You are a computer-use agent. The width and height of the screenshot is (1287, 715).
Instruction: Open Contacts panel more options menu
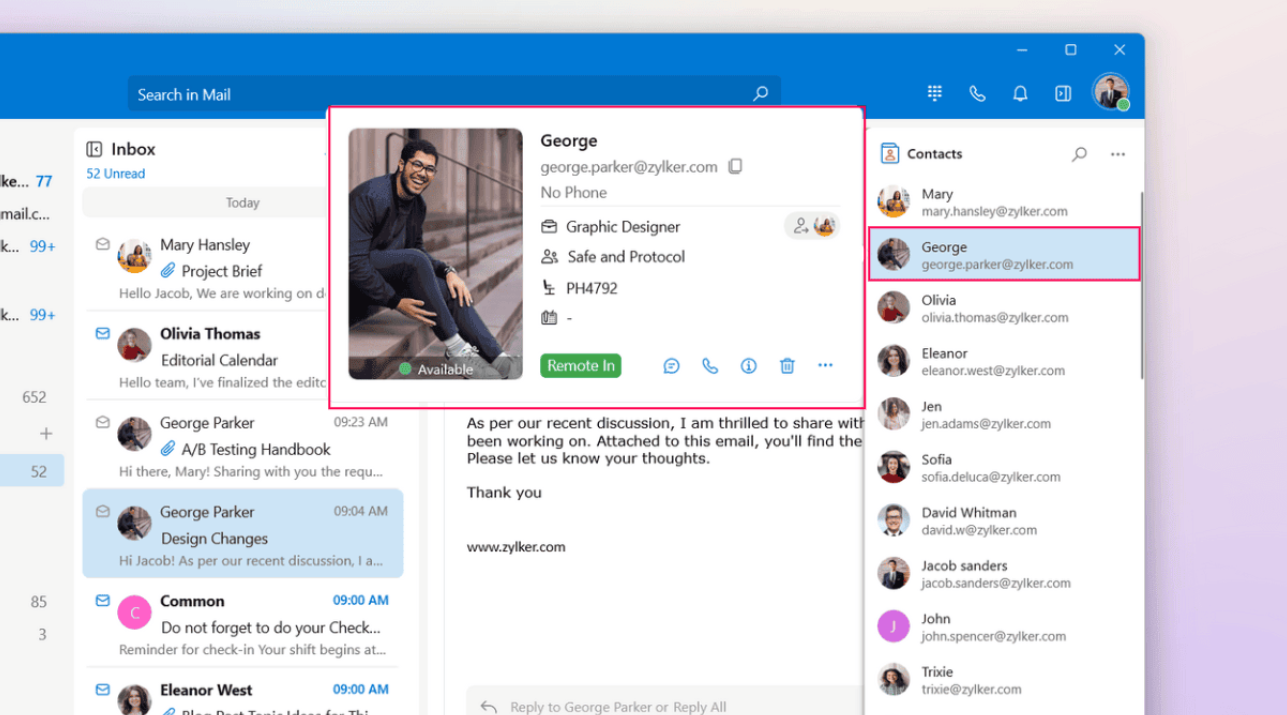1118,154
